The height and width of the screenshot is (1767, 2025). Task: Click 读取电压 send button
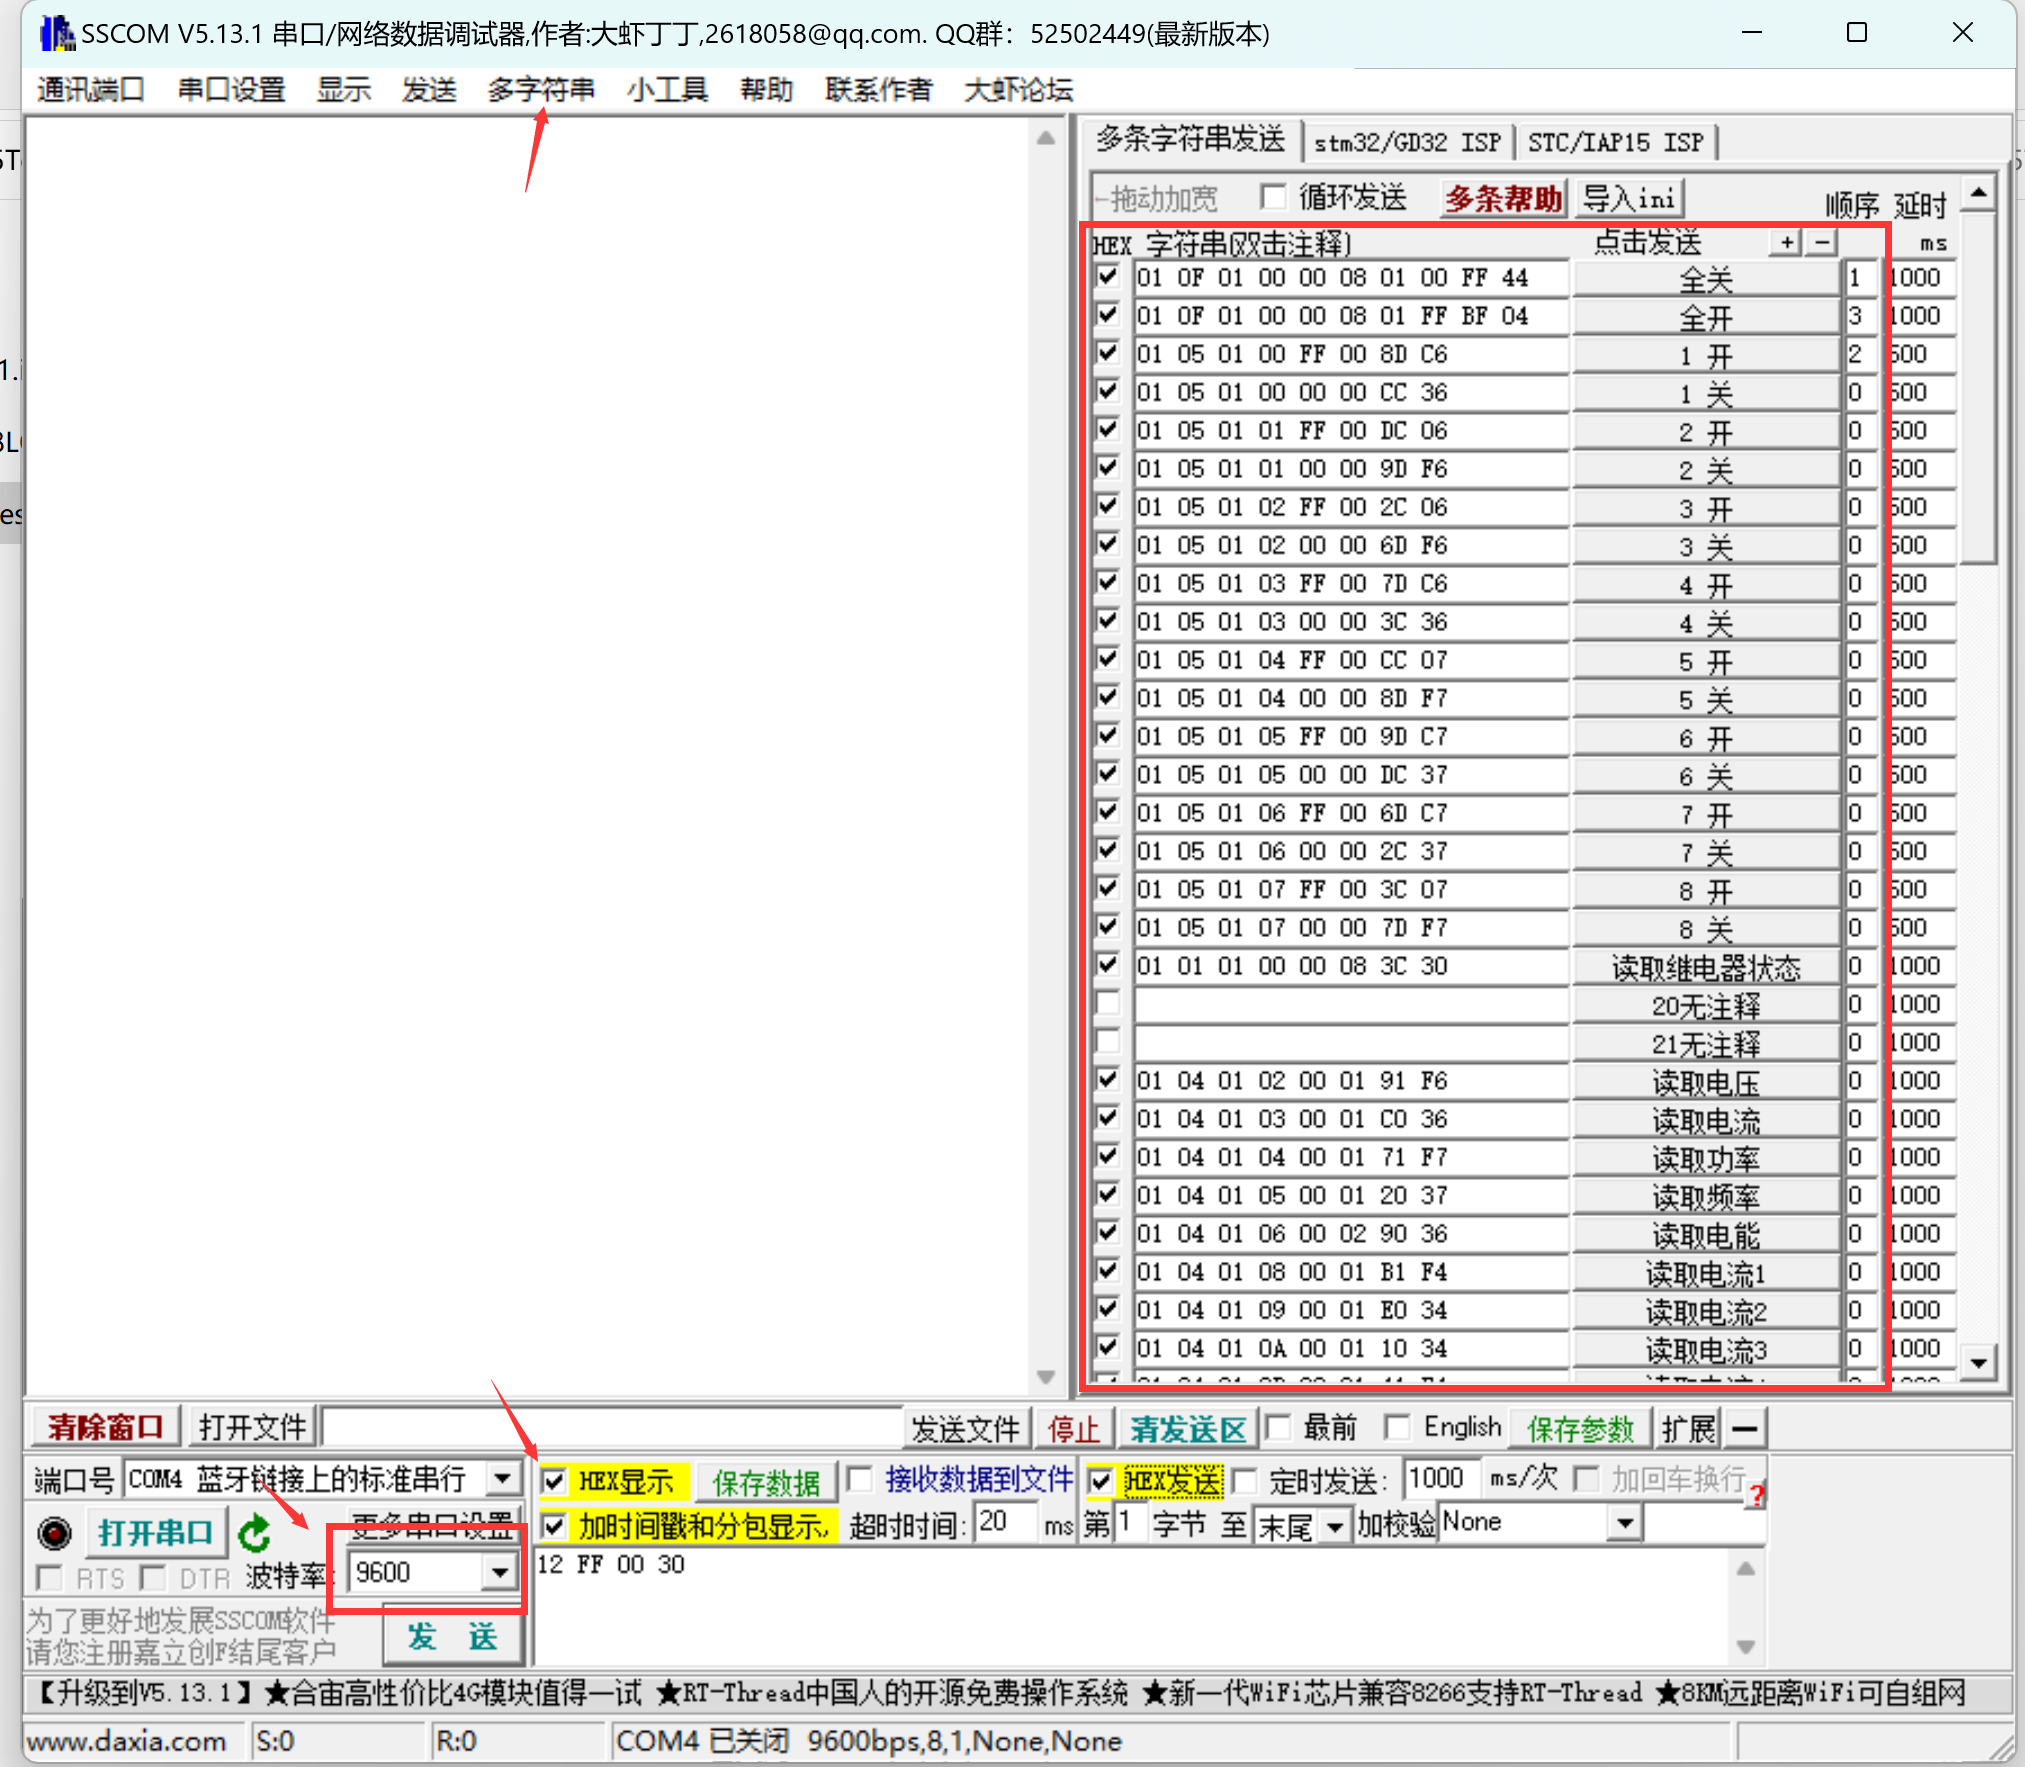pyautogui.click(x=1705, y=1083)
